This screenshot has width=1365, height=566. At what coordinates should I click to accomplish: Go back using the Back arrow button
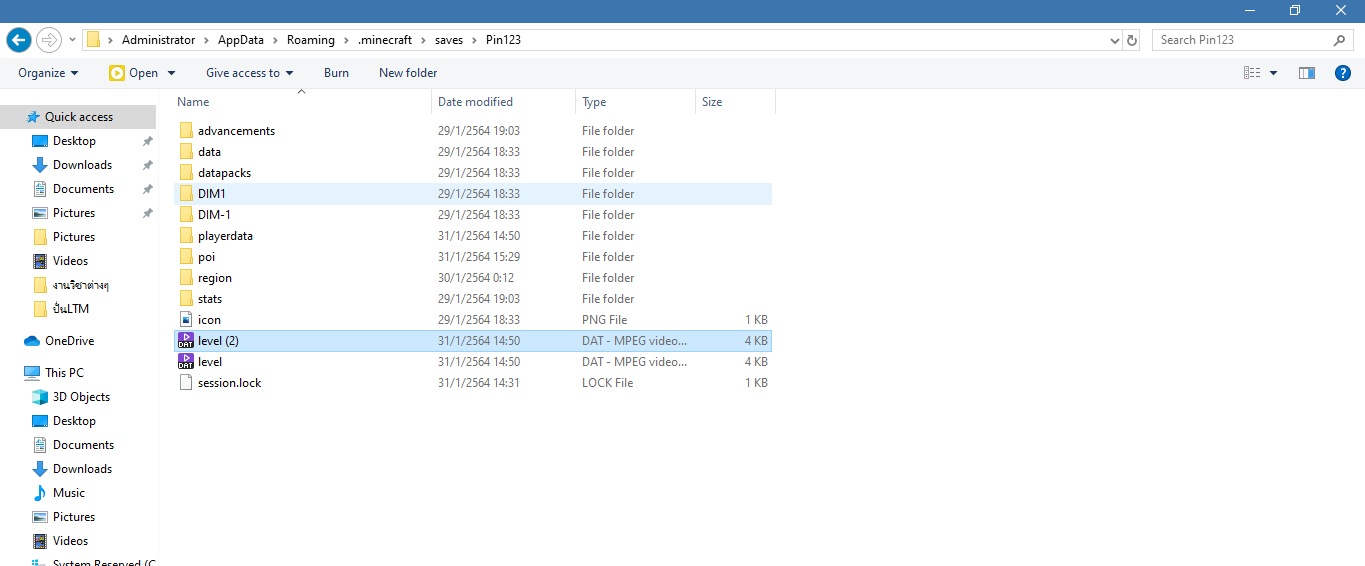(x=18, y=40)
